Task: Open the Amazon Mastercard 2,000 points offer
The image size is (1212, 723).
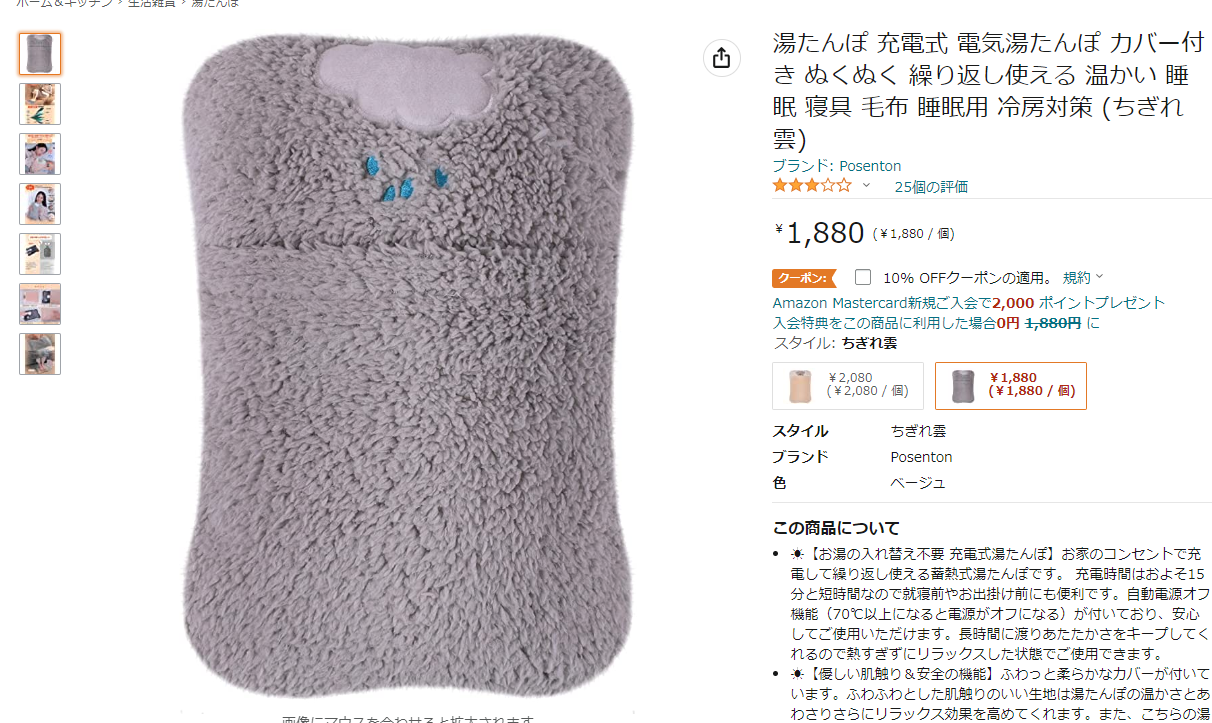Action: pyautogui.click(x=969, y=302)
